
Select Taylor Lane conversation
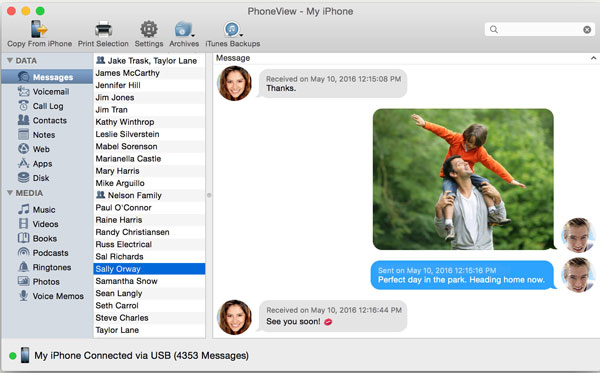point(149,330)
